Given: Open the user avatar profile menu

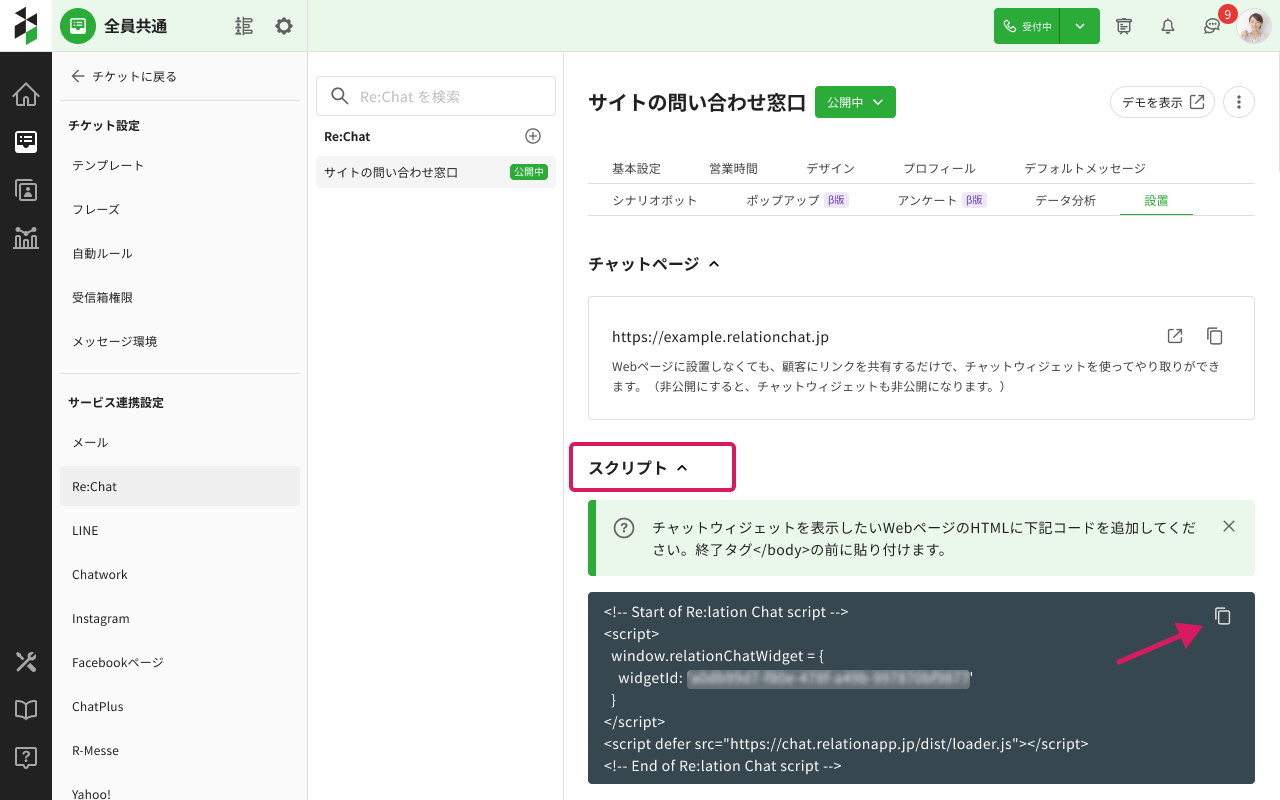Looking at the screenshot, I should click(x=1254, y=26).
